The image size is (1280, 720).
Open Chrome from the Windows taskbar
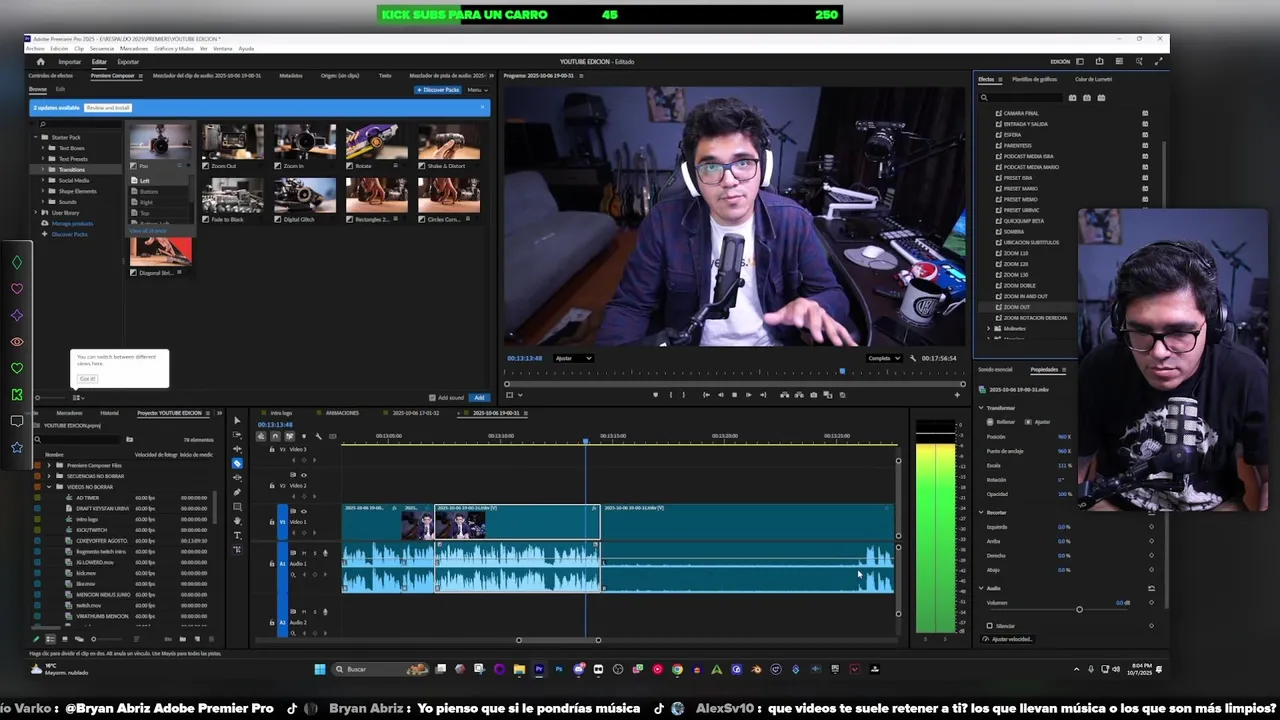tap(677, 669)
